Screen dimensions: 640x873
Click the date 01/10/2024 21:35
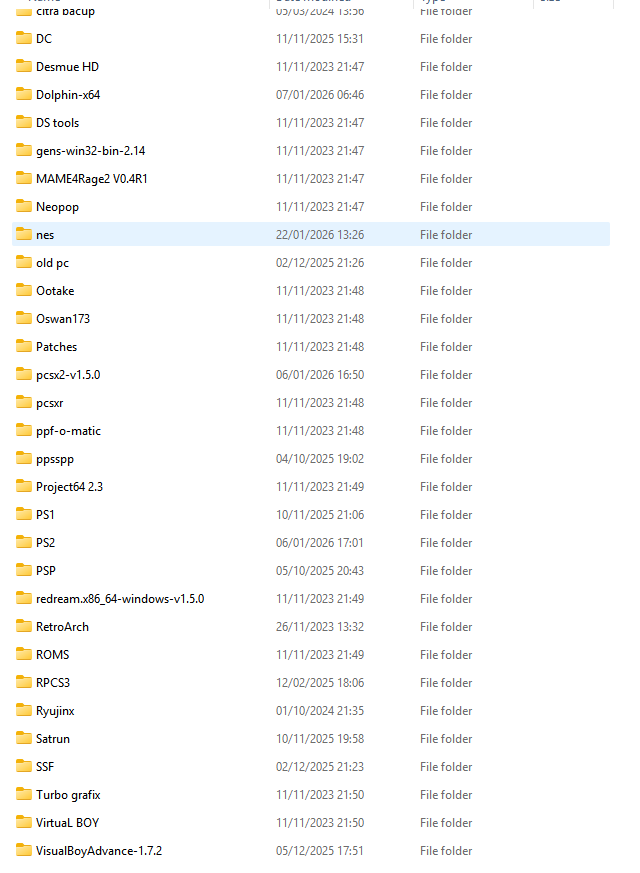coord(320,711)
